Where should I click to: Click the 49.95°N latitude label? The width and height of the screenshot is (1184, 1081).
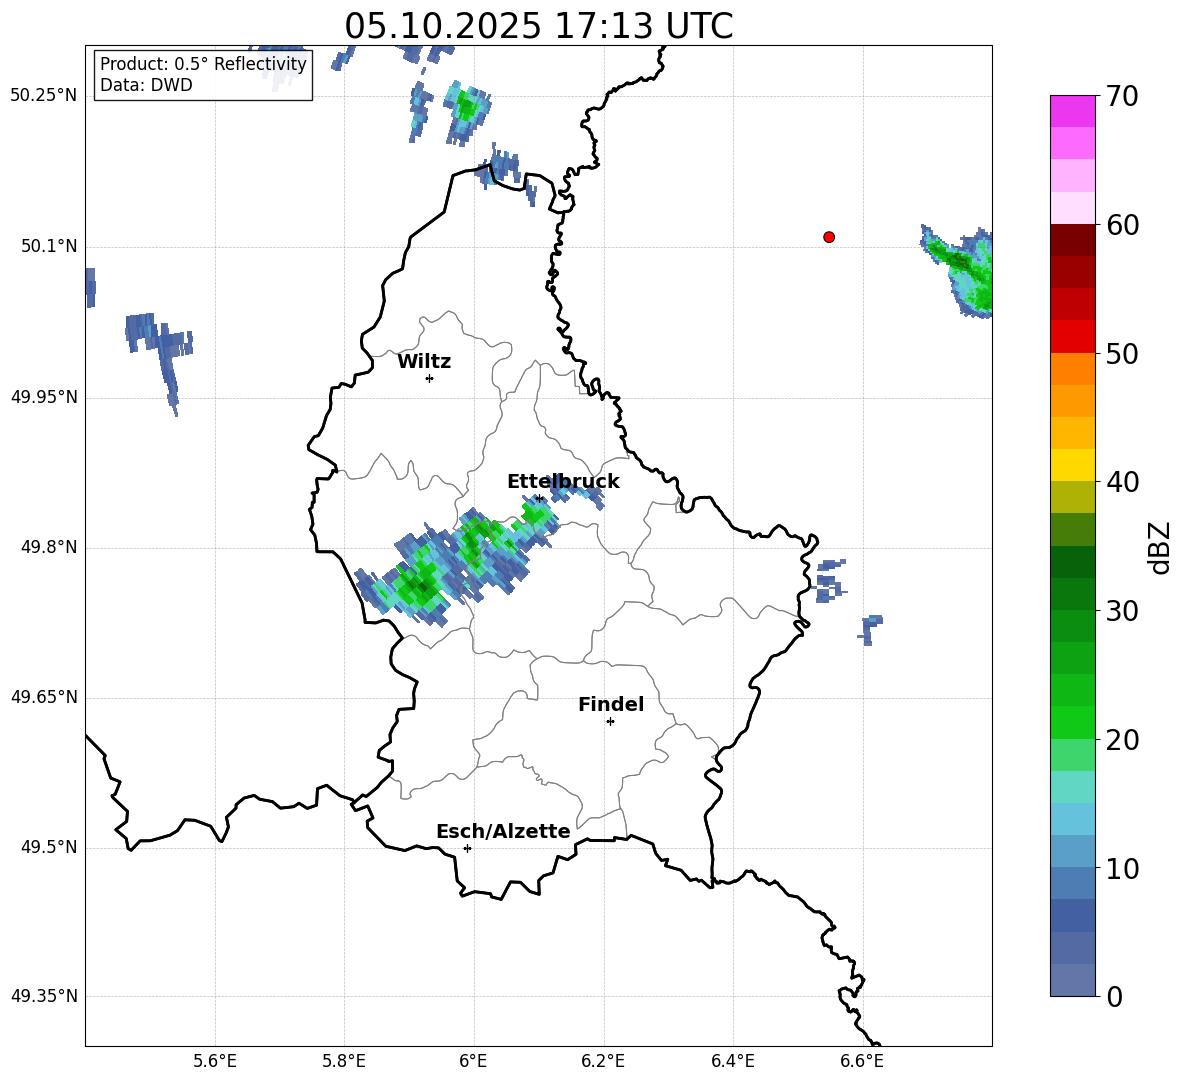pyautogui.click(x=44, y=397)
